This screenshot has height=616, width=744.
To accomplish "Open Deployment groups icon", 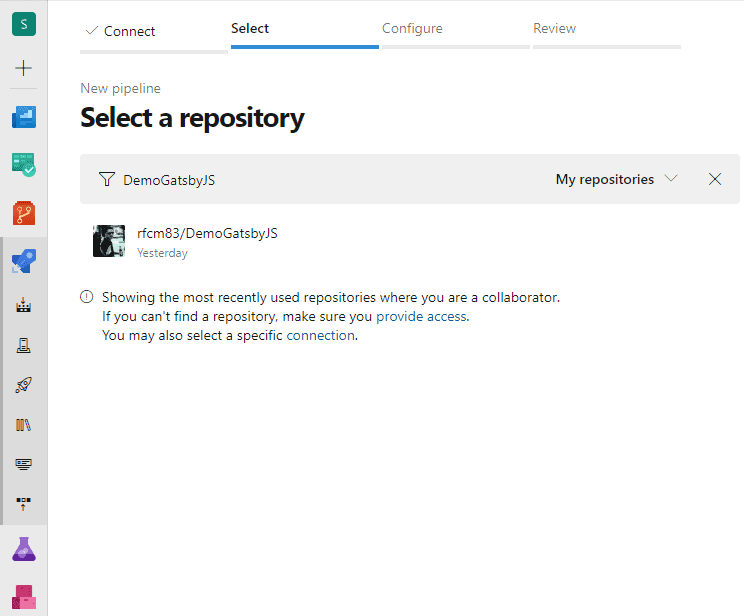I will (x=23, y=504).
